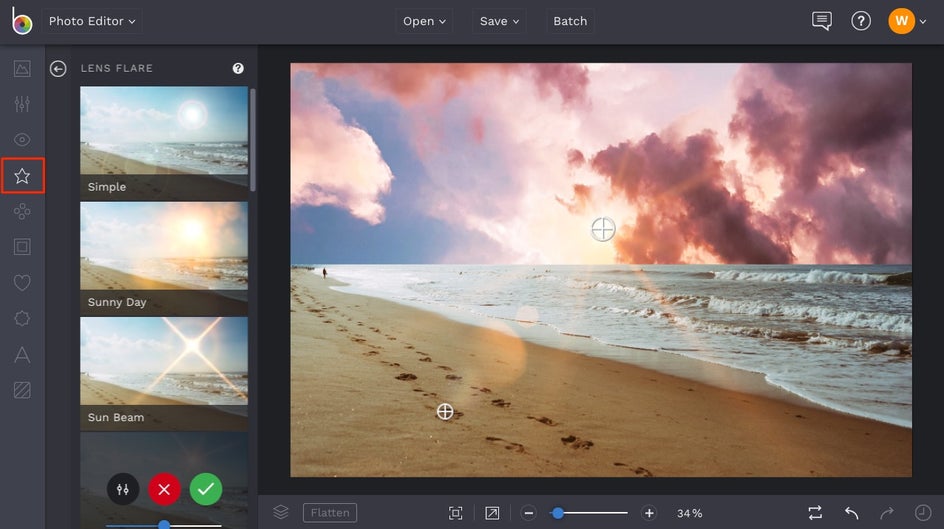Open the Open menu
The width and height of the screenshot is (944, 529).
(x=424, y=21)
